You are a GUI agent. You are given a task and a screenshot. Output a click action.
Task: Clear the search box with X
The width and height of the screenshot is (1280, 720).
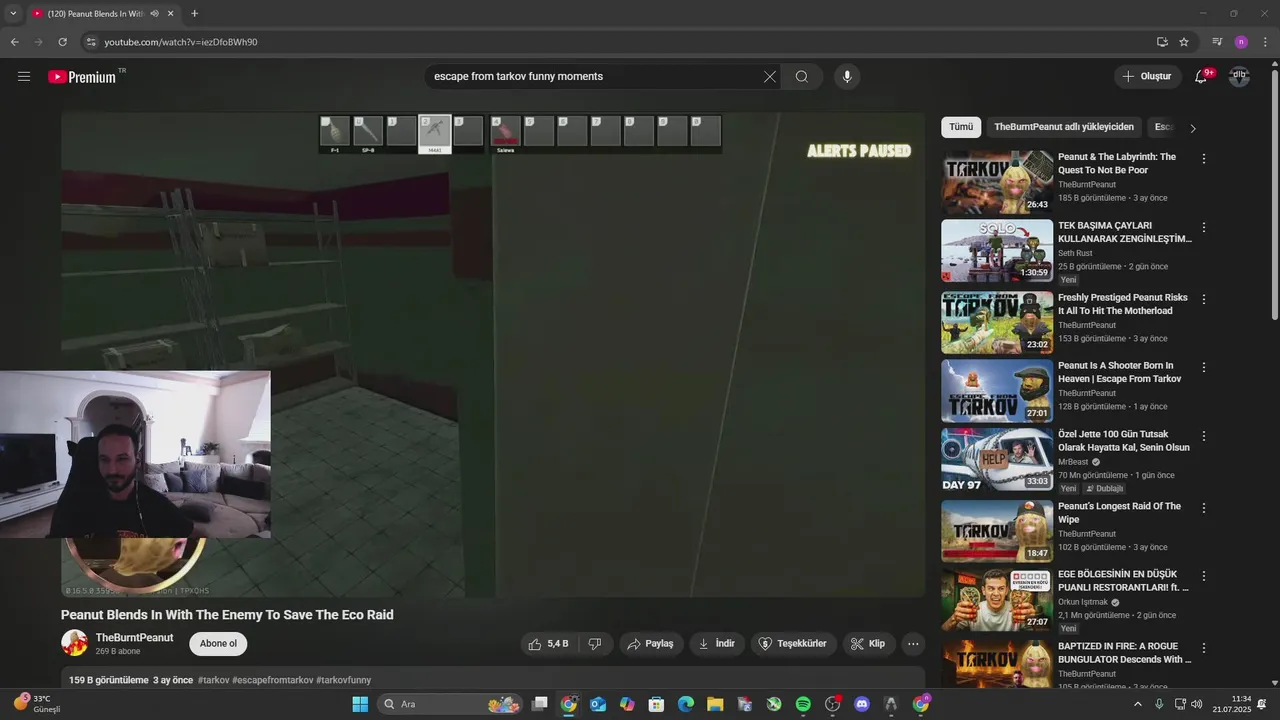770,77
